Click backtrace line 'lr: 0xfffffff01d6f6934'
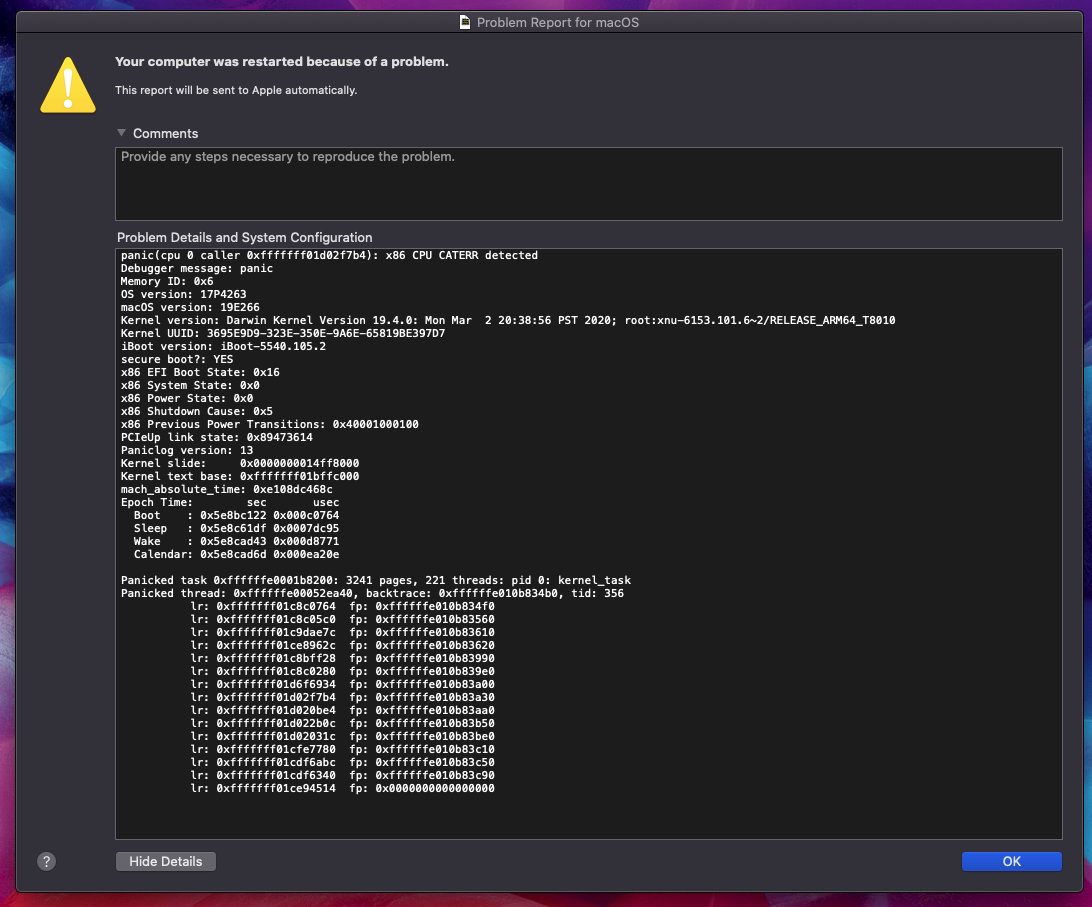Screen dimensions: 1092x907 [343, 684]
